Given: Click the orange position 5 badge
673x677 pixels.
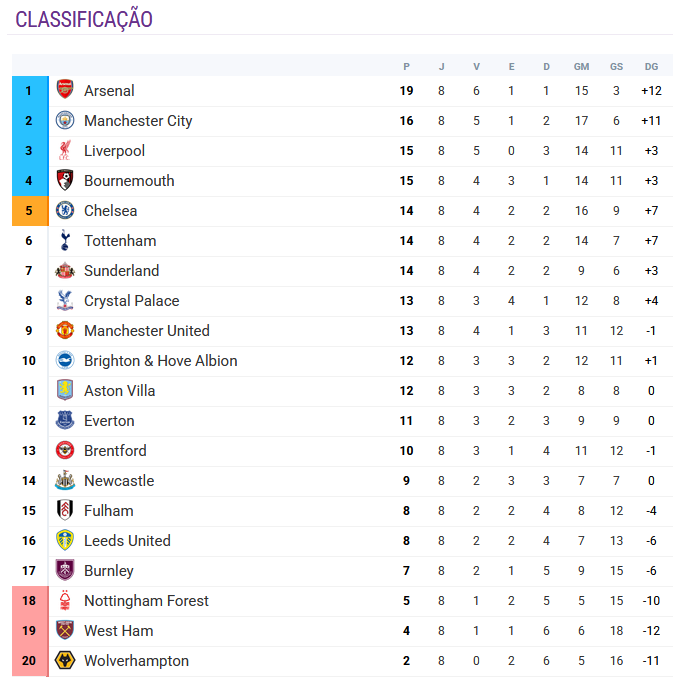Looking at the screenshot, I should (29, 211).
